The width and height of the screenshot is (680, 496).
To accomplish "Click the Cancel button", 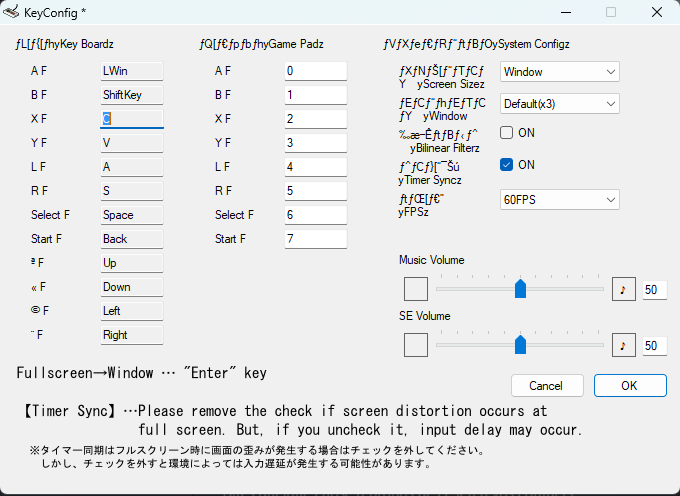I will 546,385.
